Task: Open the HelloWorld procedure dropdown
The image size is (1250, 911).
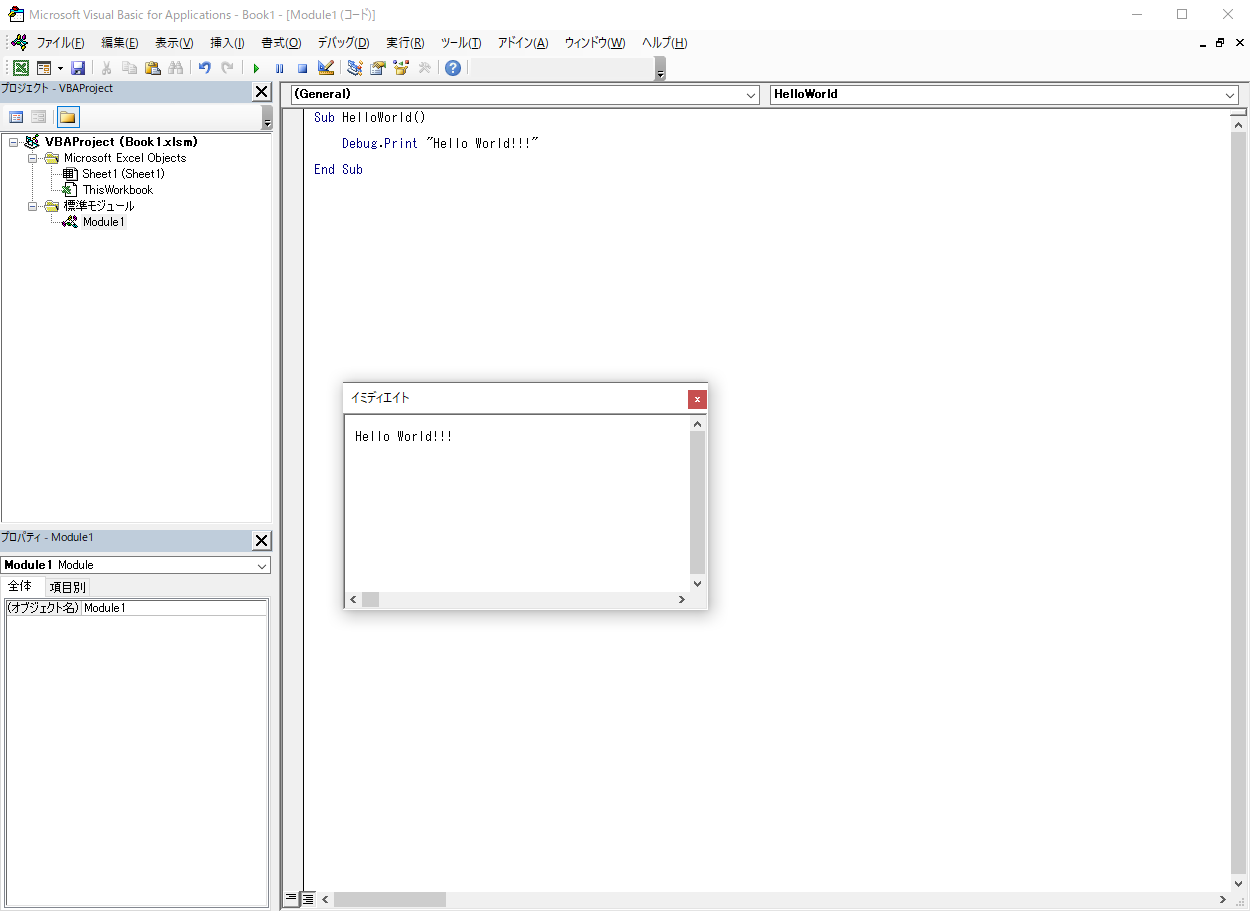Action: point(1230,95)
